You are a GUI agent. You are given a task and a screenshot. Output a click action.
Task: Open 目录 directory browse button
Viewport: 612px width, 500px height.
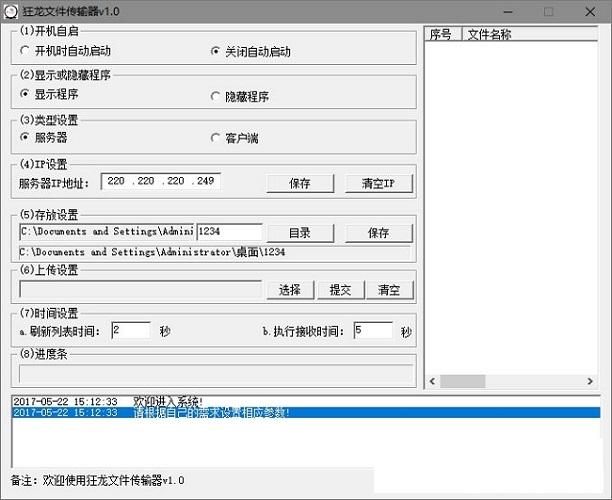tap(300, 233)
